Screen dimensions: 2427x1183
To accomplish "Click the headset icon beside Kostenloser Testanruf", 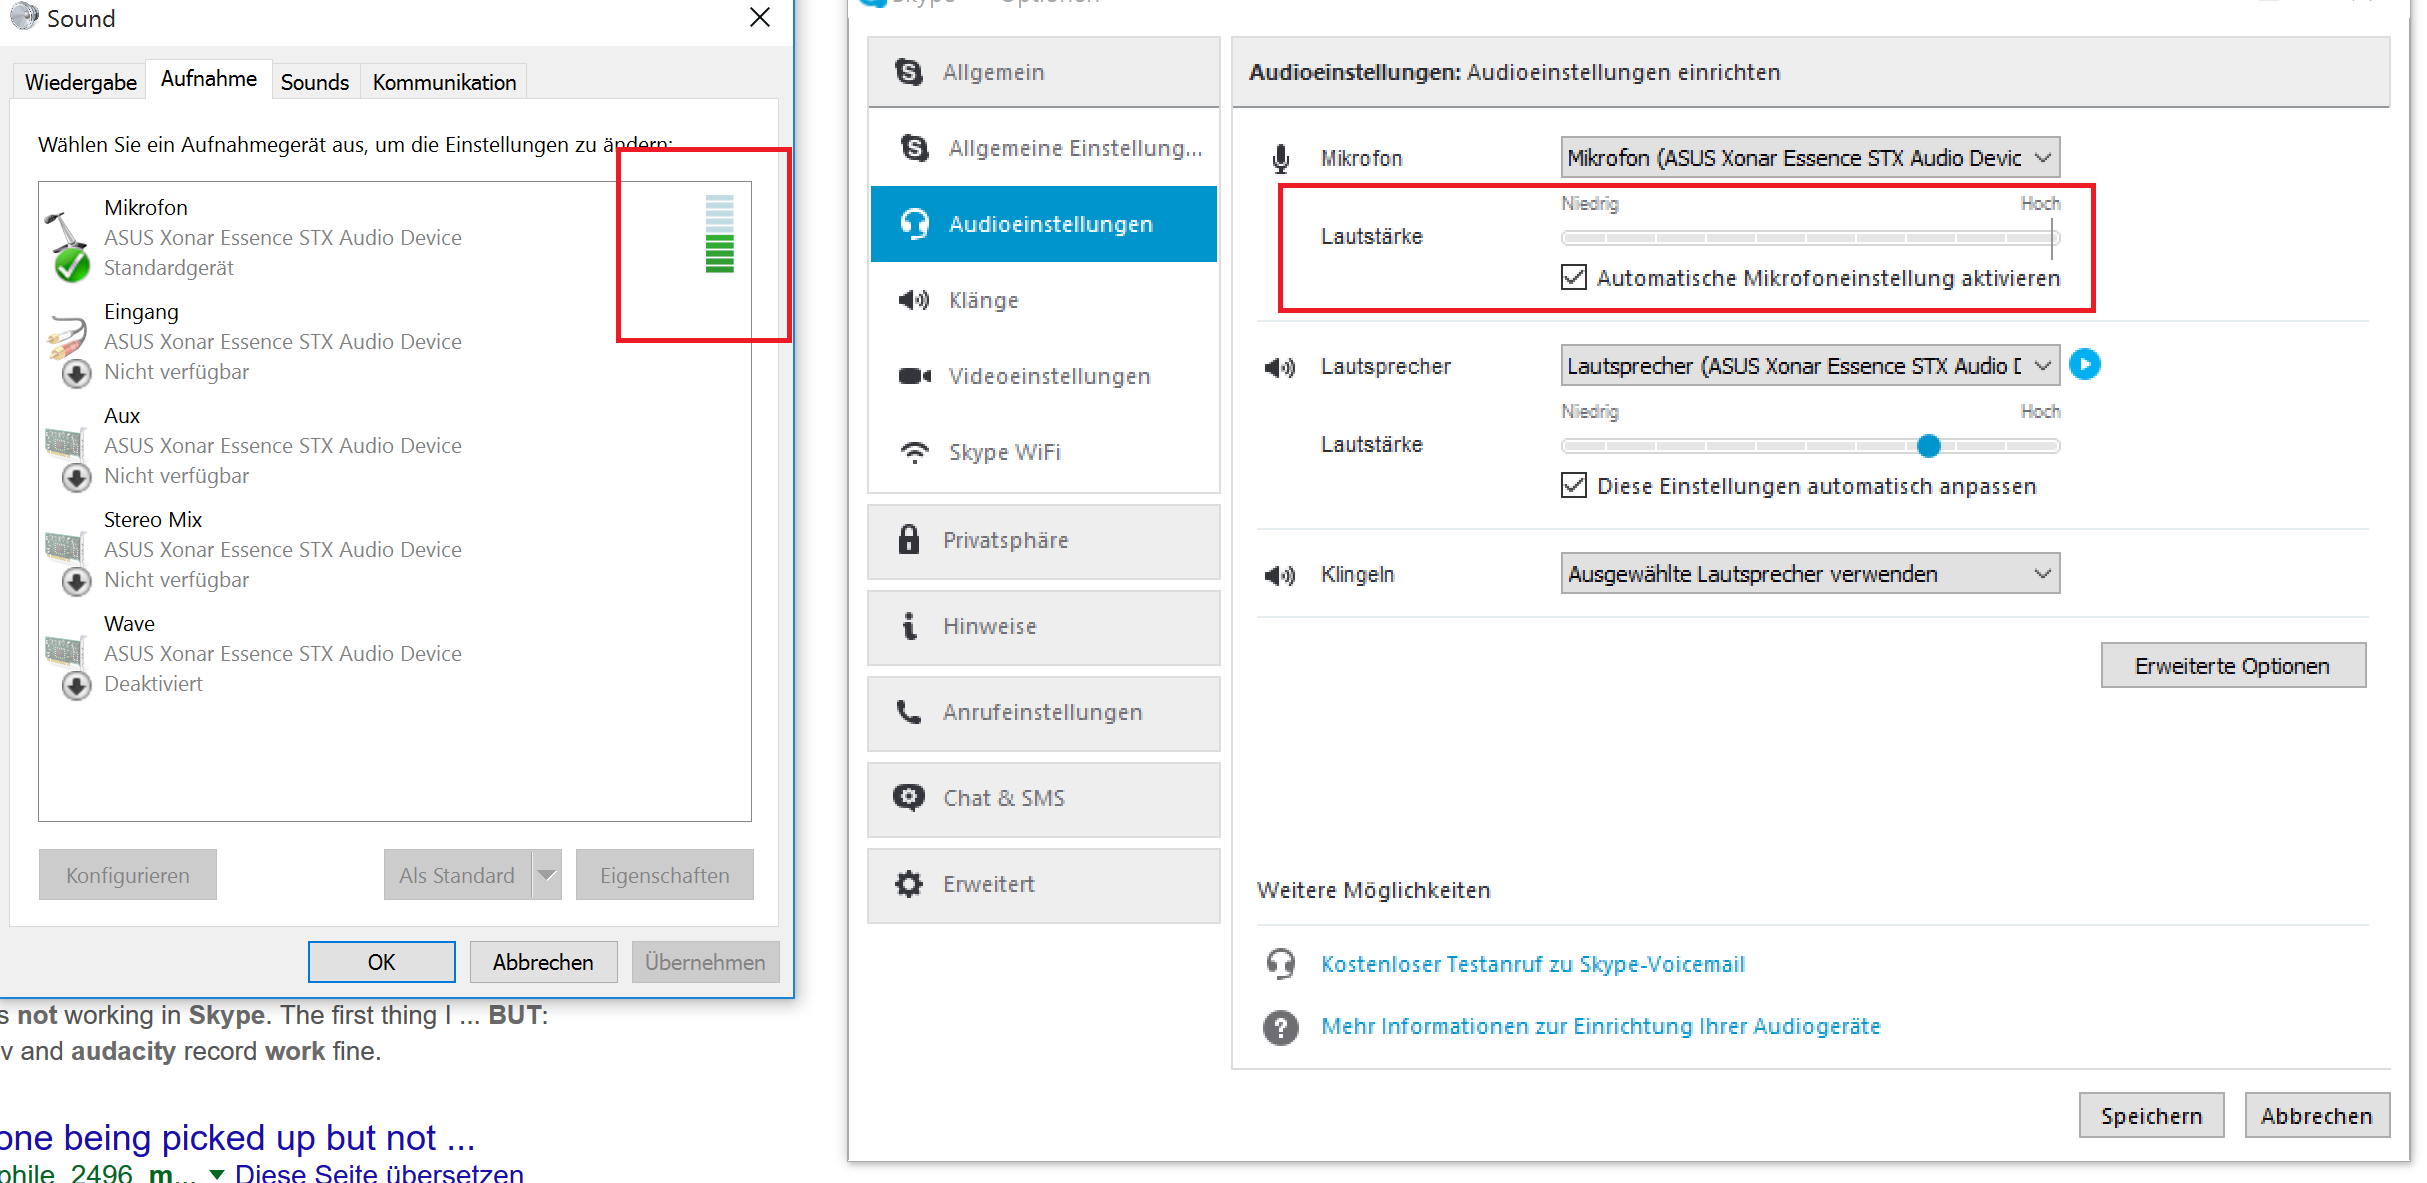I will (x=1280, y=964).
